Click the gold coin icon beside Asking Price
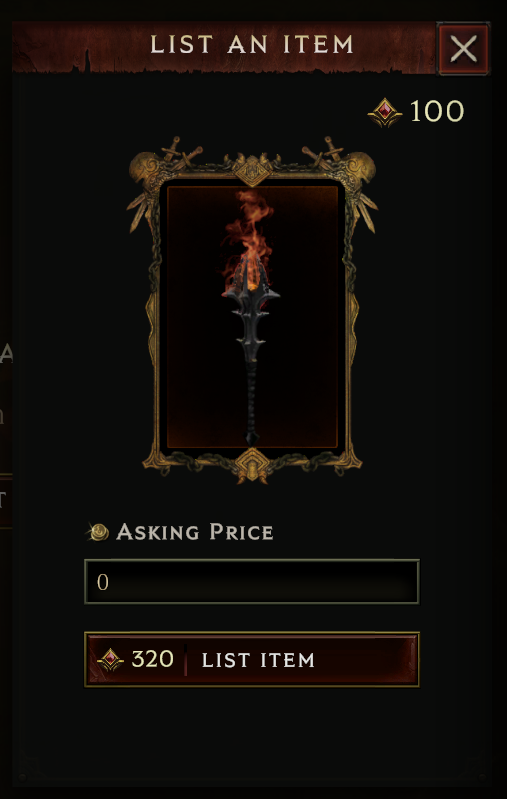This screenshot has height=799, width=507. coord(98,532)
